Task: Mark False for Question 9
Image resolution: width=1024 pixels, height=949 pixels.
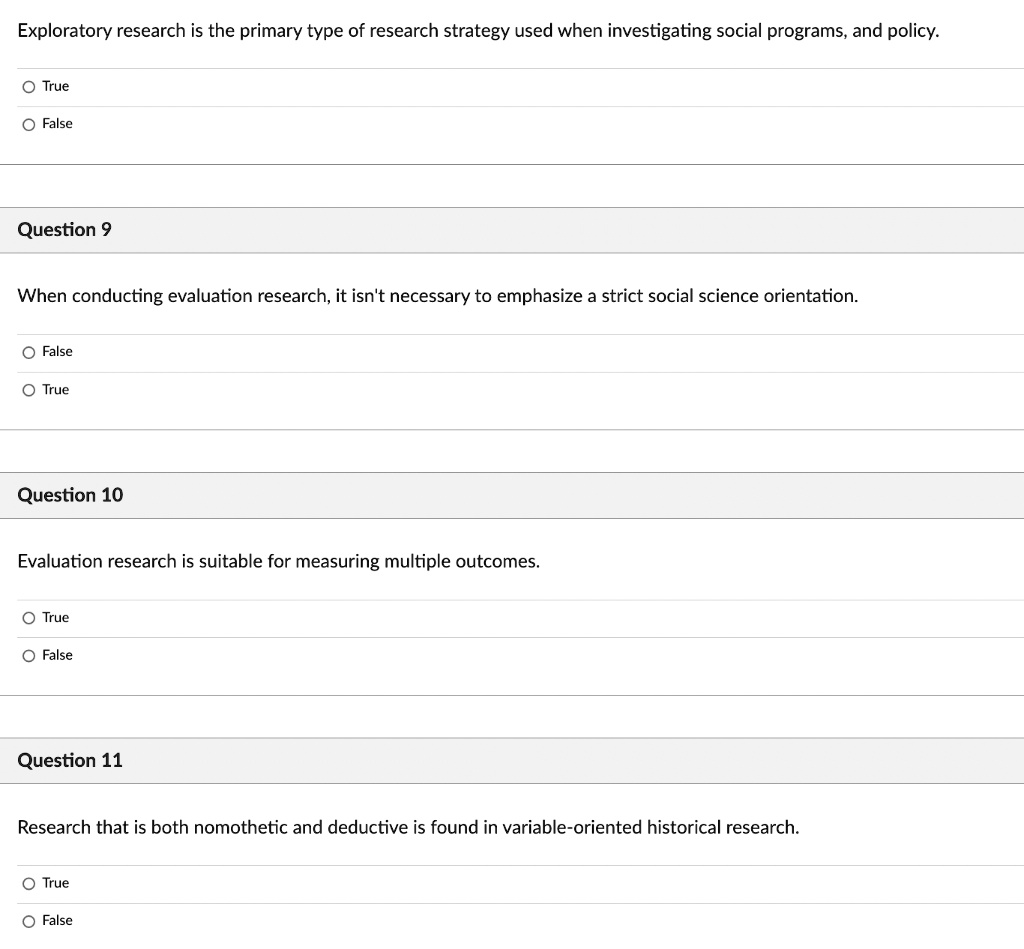Action: point(30,351)
